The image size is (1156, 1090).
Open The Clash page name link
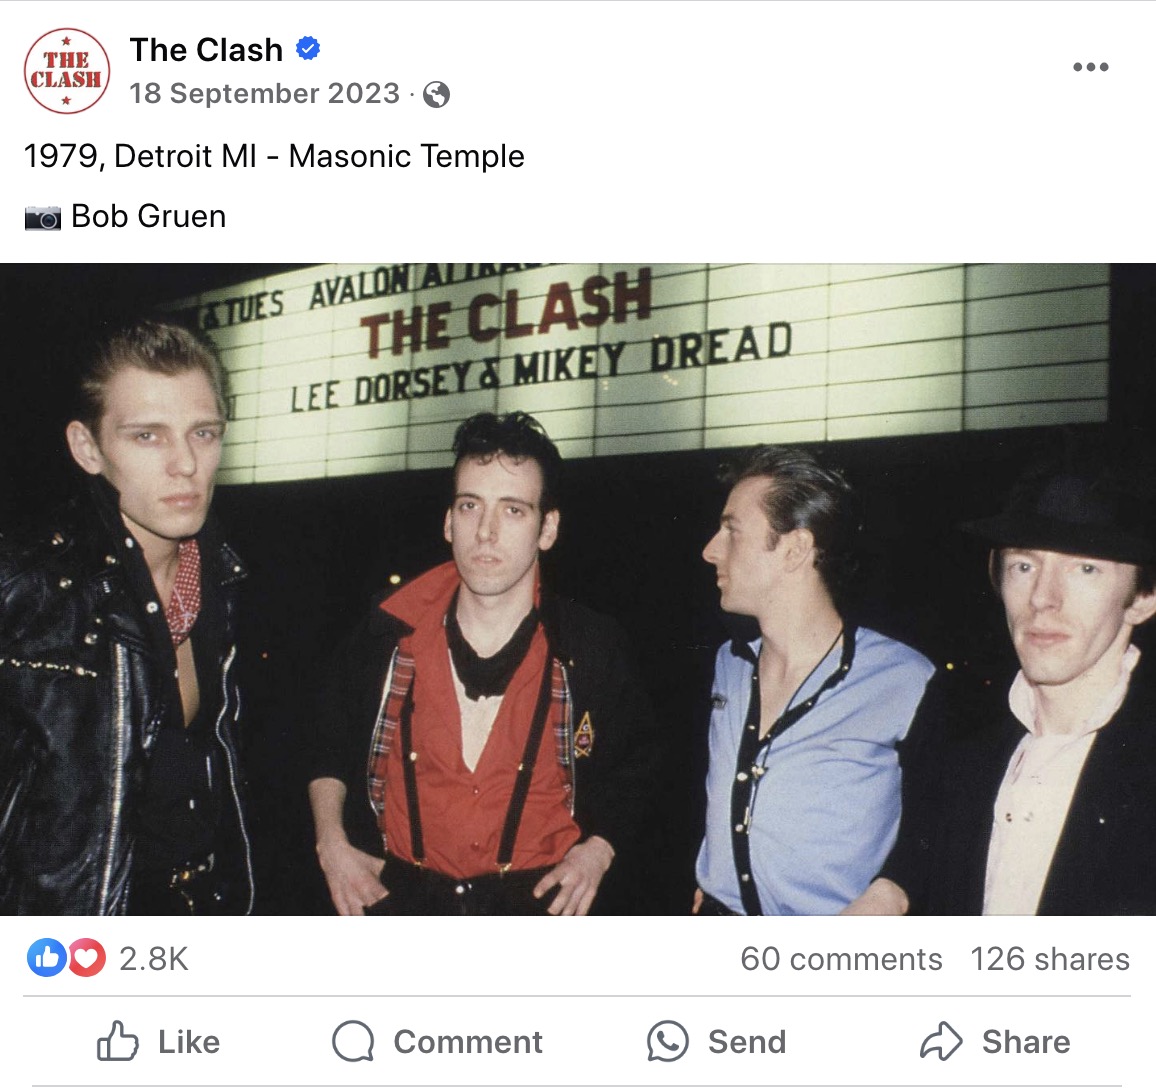206,50
